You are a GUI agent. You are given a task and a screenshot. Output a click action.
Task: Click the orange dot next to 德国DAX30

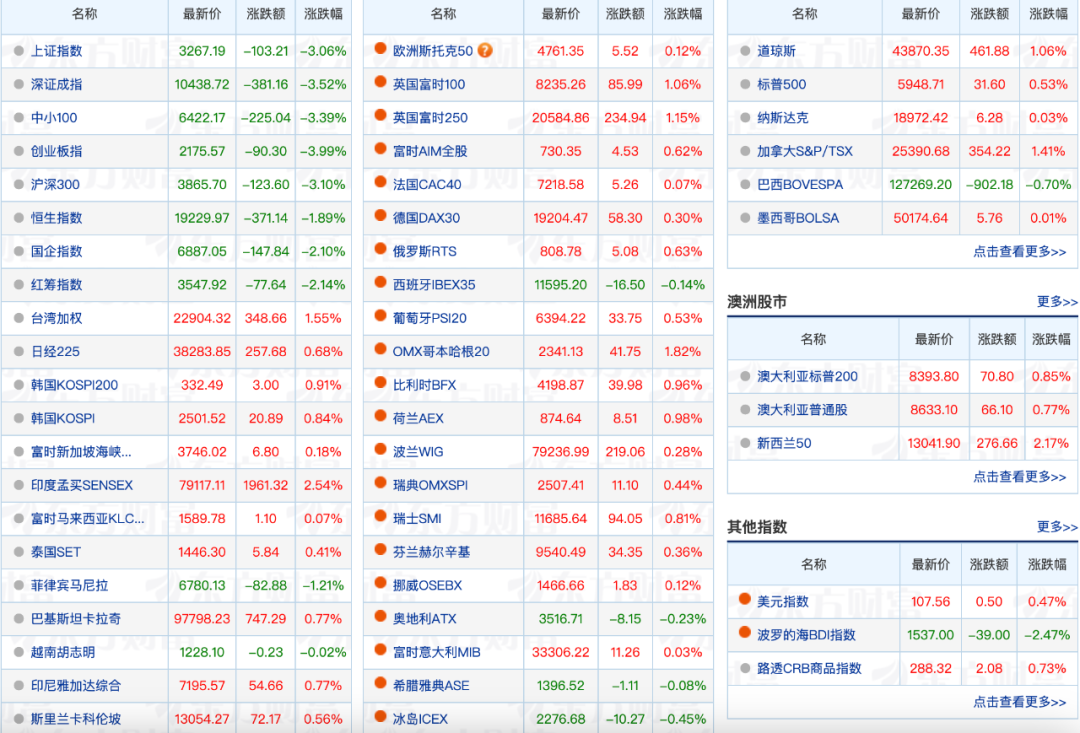pyautogui.click(x=380, y=217)
